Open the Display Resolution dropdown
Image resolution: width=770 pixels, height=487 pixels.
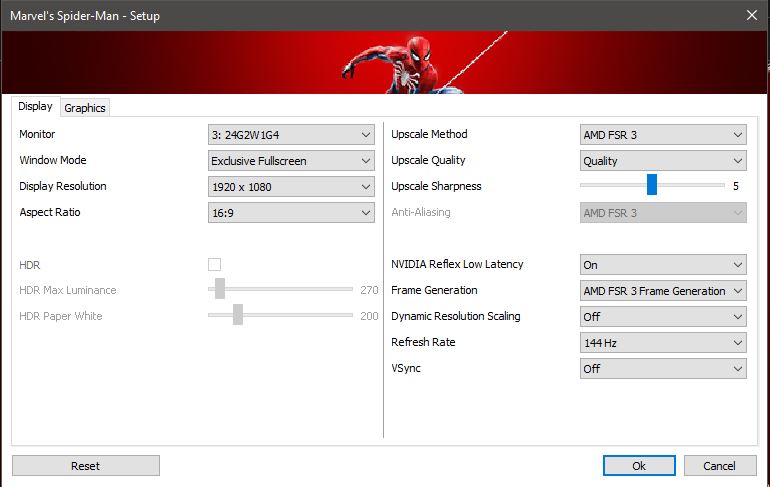click(x=291, y=187)
